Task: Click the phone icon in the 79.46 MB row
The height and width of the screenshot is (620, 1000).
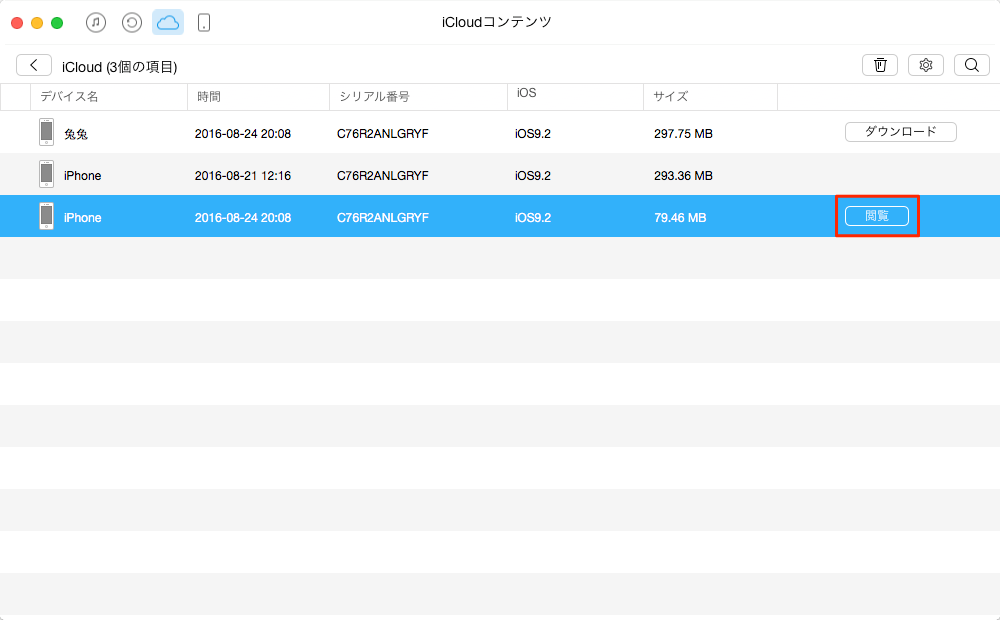Action: tap(47, 216)
